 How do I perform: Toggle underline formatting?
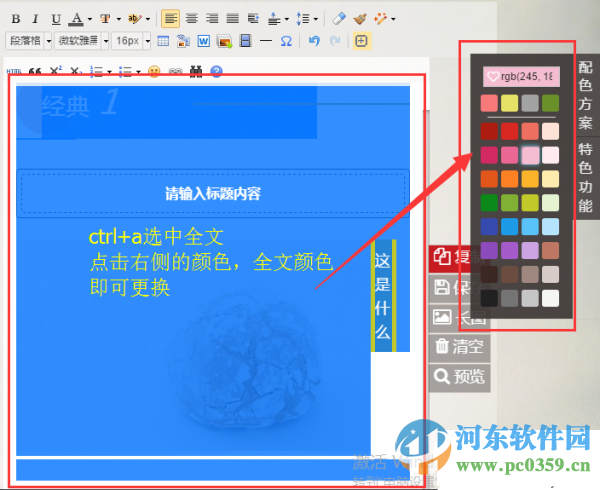tap(56, 19)
